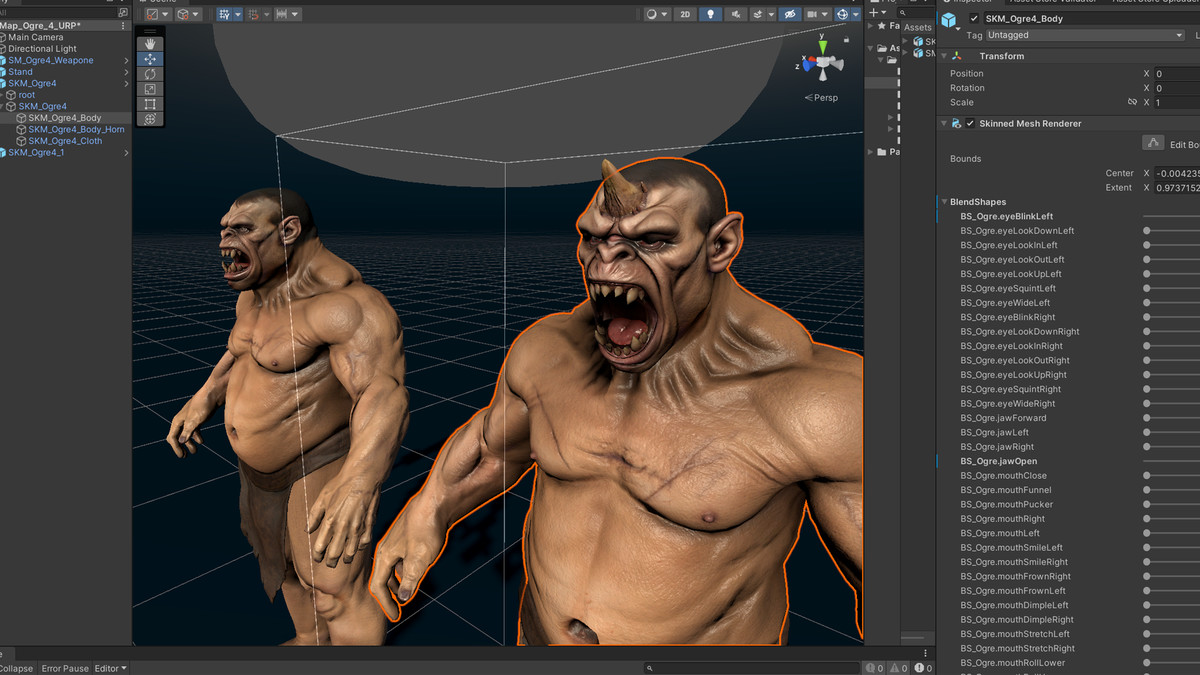The height and width of the screenshot is (675, 1200).
Task: Select the Rect Transform tool
Action: (x=150, y=103)
